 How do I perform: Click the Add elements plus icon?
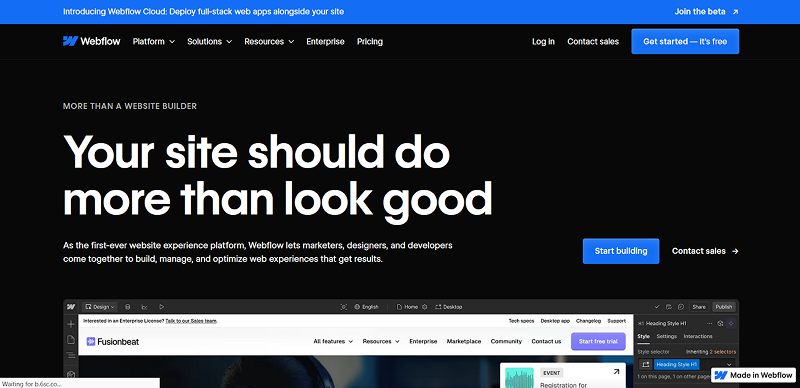71,324
